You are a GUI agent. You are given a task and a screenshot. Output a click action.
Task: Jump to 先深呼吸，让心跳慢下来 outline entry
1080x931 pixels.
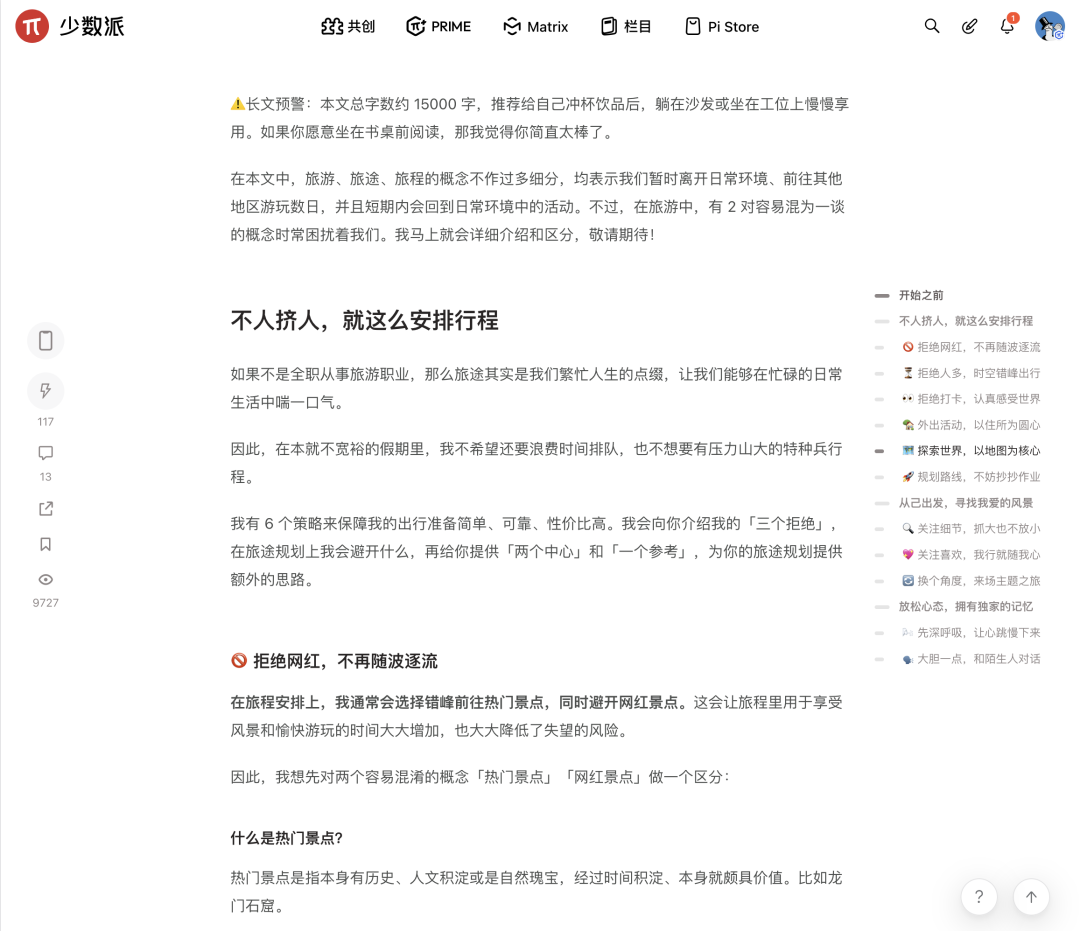pyautogui.click(x=971, y=633)
